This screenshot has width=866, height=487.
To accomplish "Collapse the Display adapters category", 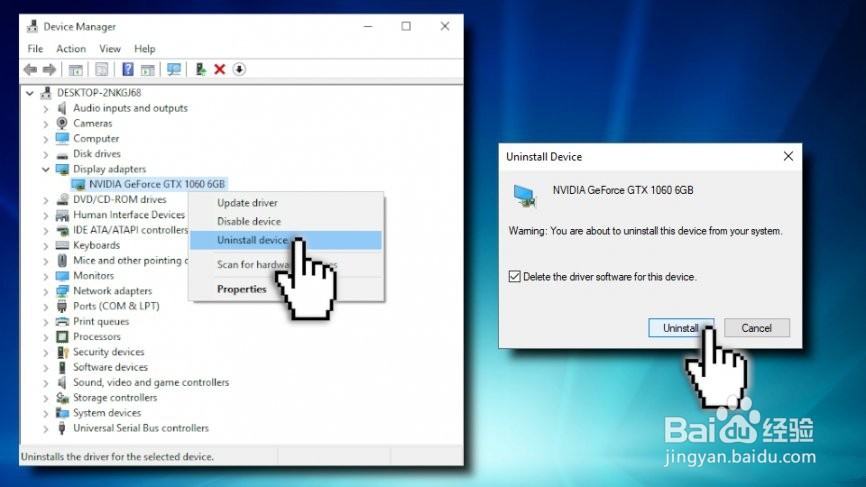I will tap(46, 170).
